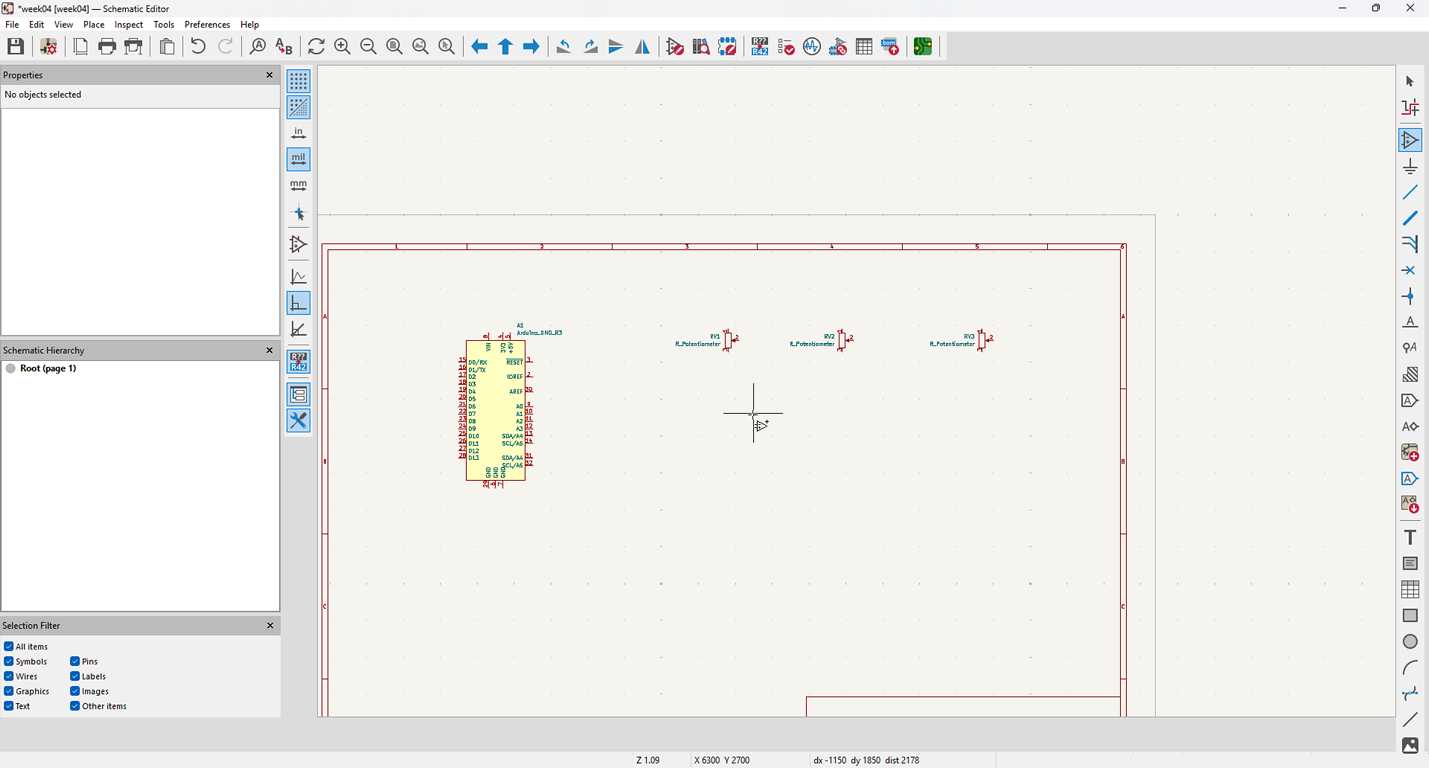The height and width of the screenshot is (768, 1429).
Task: Zoom in on the schematic
Action: [x=342, y=46]
